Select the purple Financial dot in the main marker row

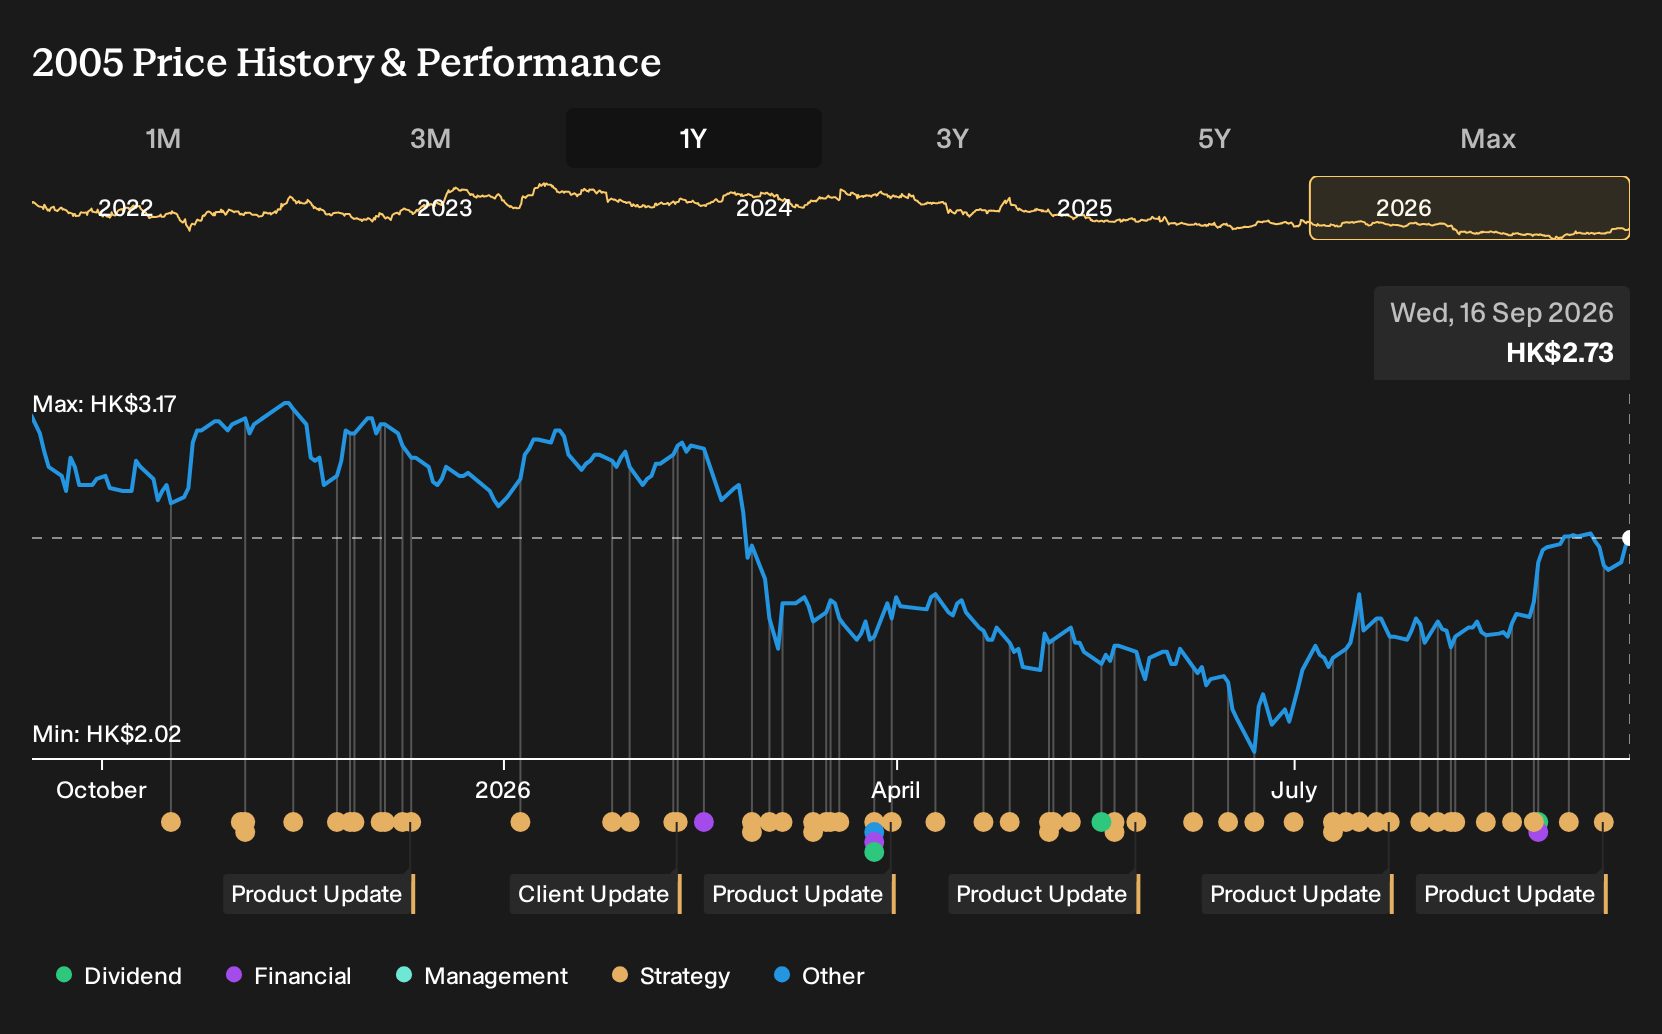pyautogui.click(x=704, y=822)
